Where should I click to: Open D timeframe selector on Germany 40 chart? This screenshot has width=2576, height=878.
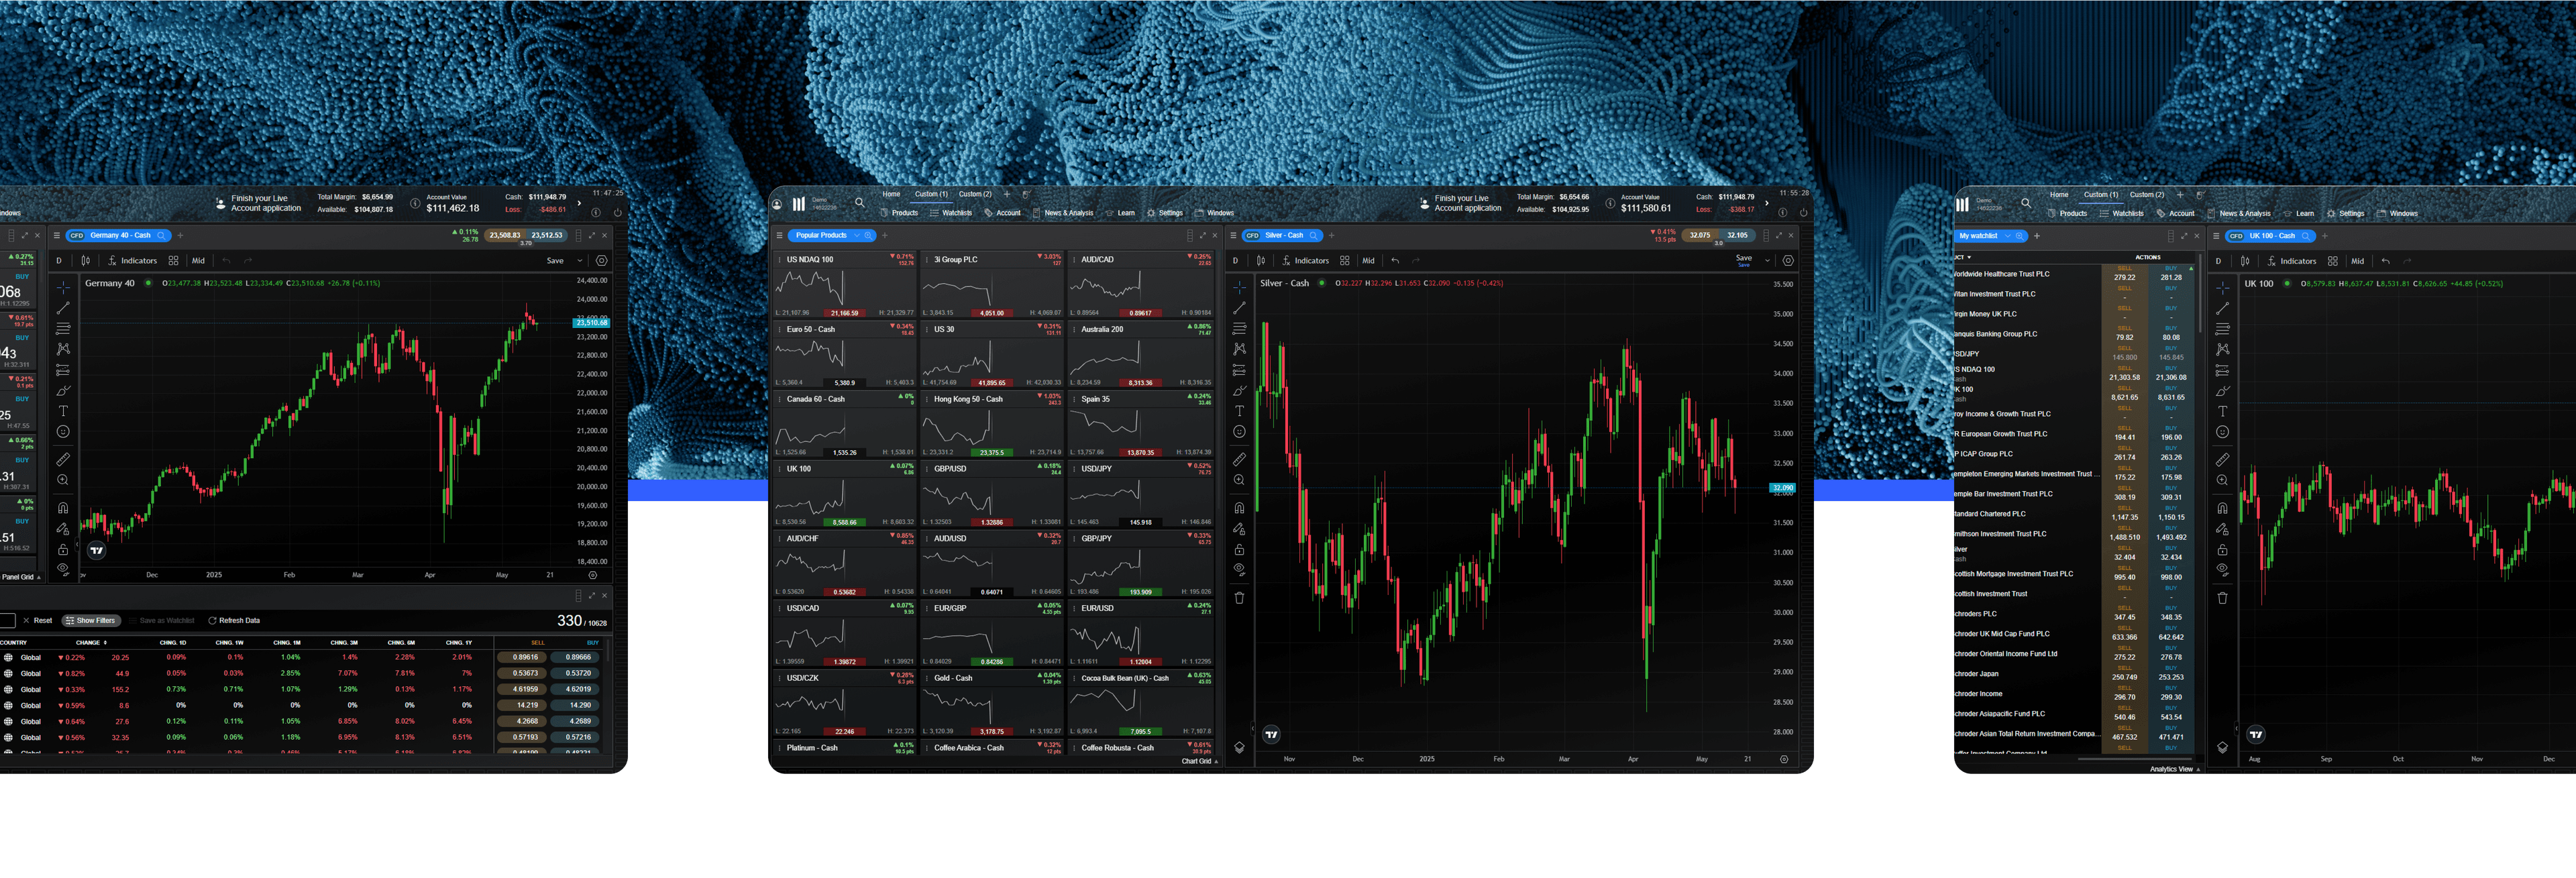click(59, 261)
